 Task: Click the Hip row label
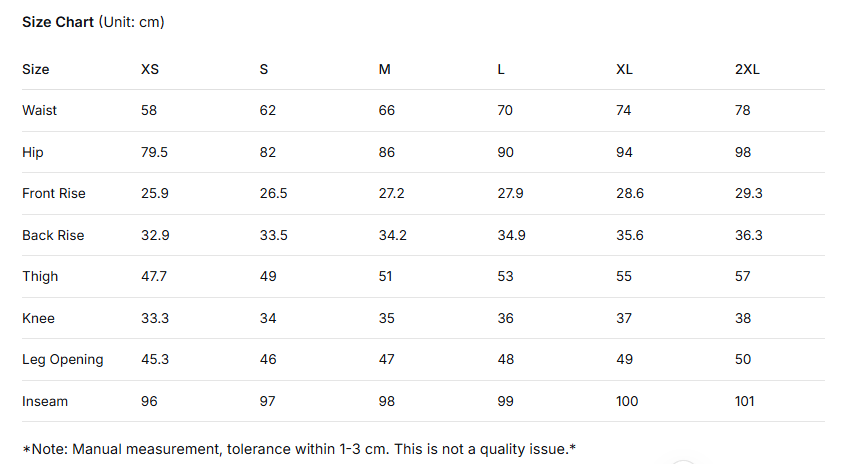coord(33,152)
